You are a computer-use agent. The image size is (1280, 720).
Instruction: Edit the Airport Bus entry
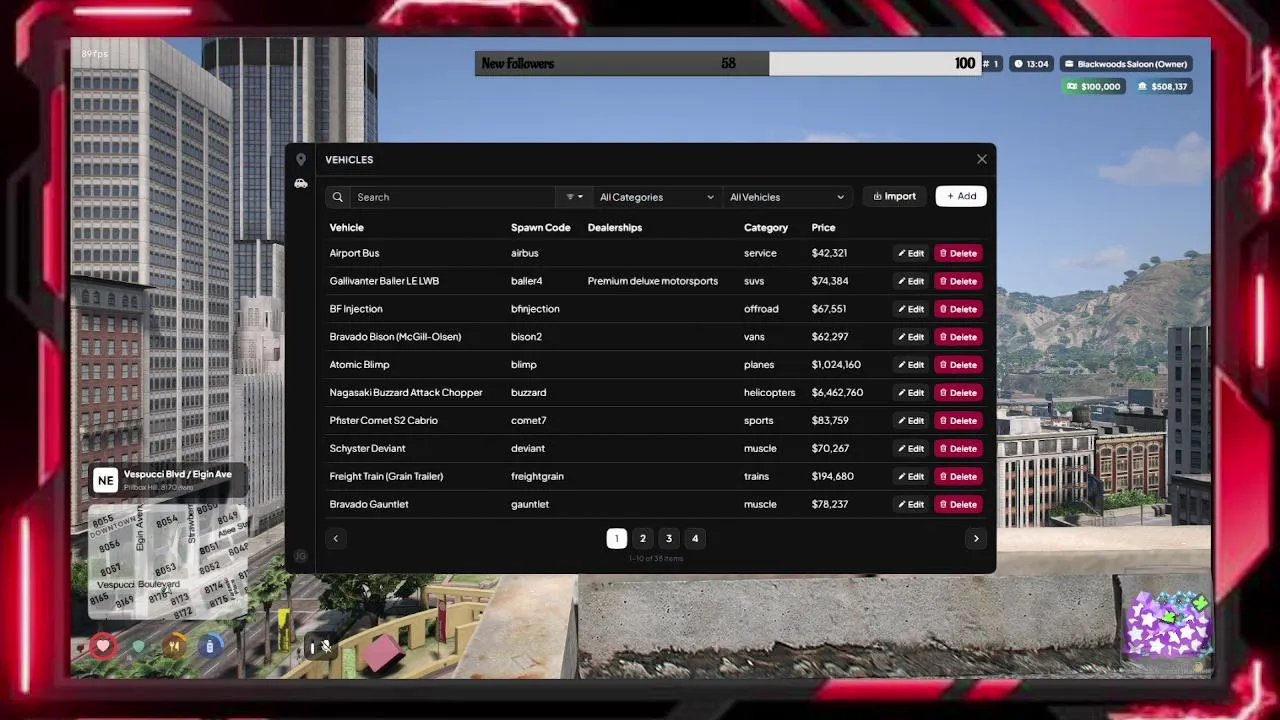point(910,253)
